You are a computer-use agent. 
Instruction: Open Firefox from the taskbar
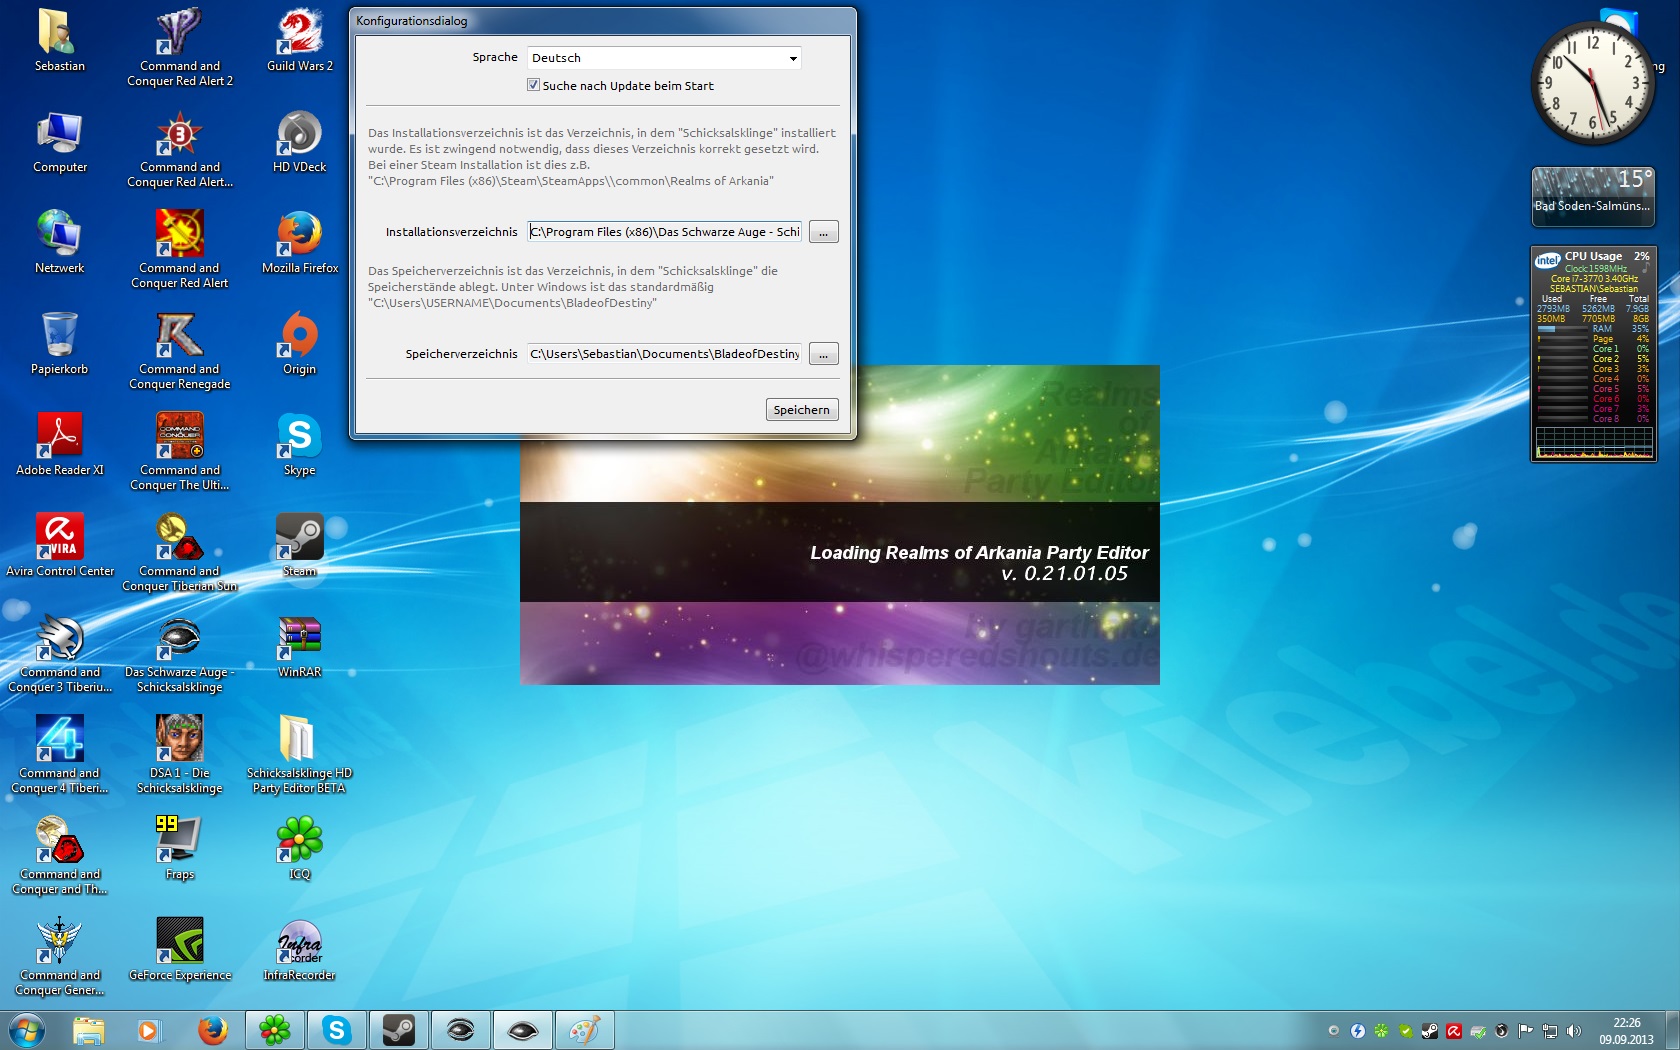211,1030
